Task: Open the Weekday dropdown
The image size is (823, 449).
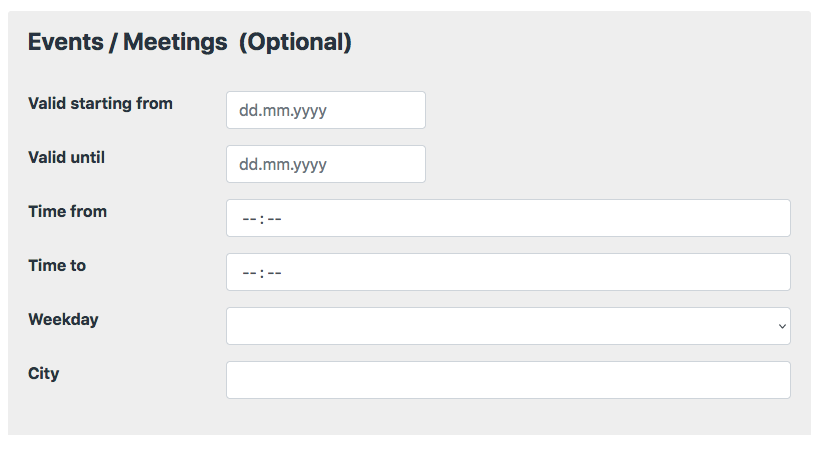Action: click(508, 326)
